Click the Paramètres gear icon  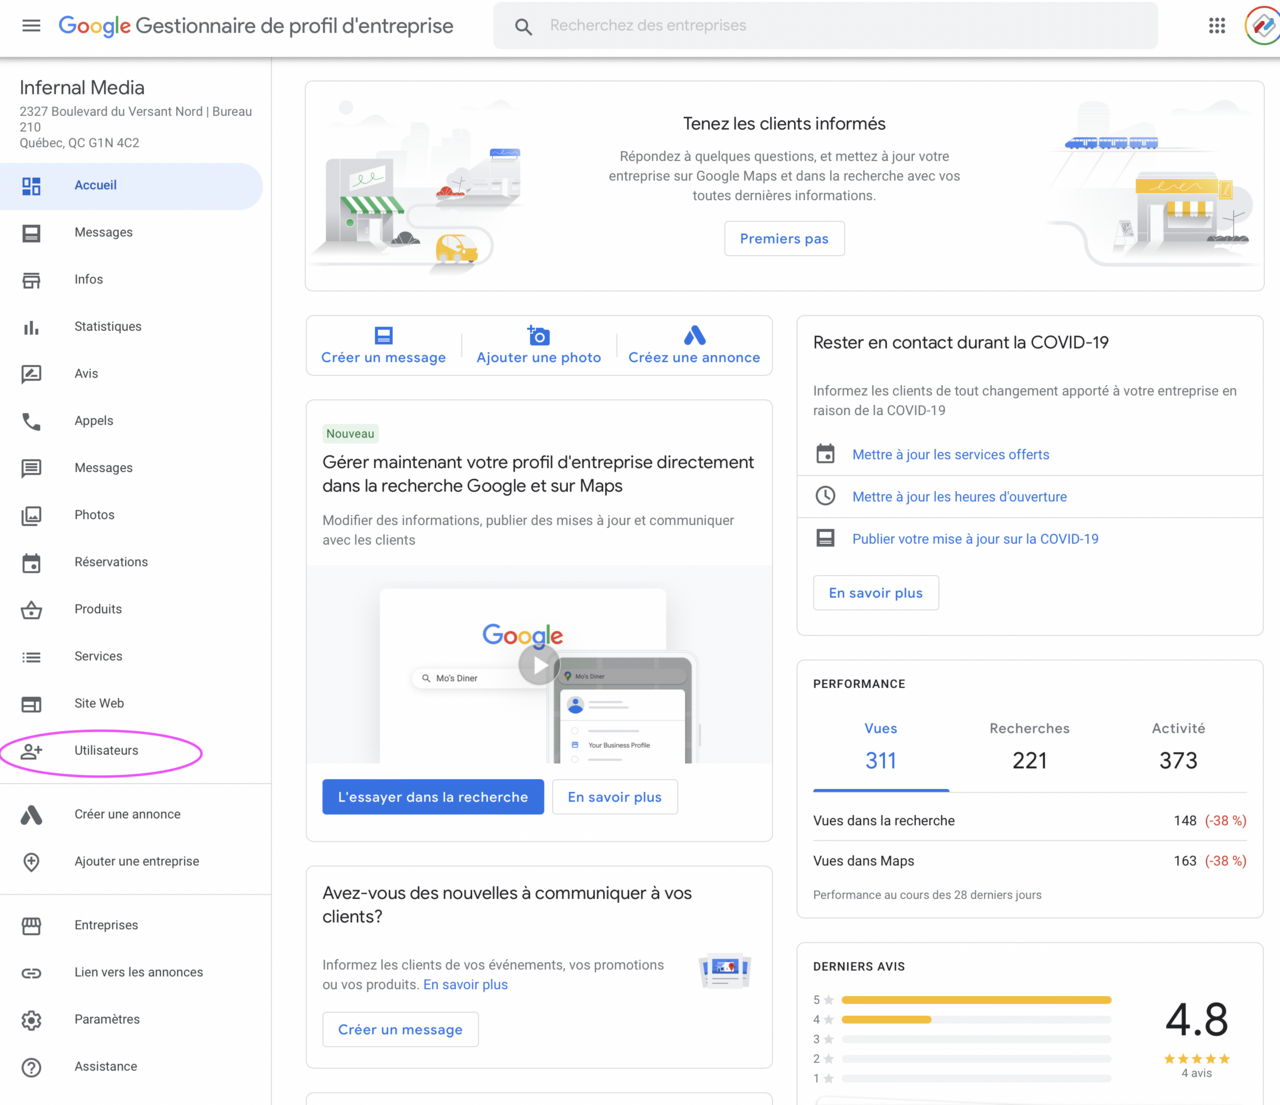pyautogui.click(x=32, y=1020)
